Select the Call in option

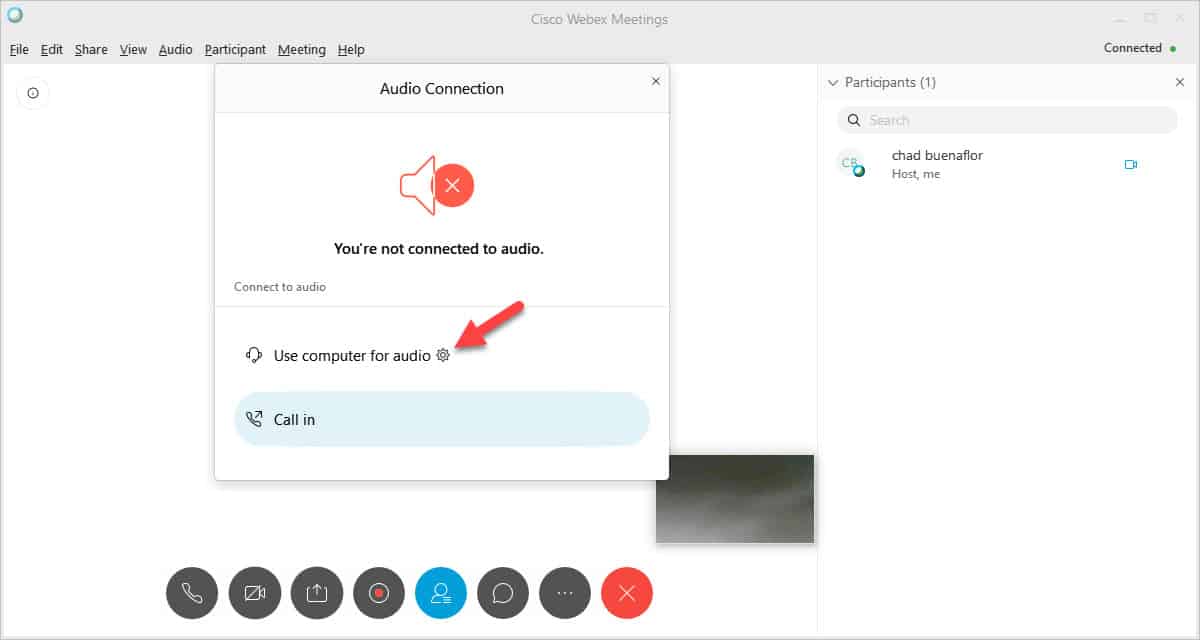point(442,419)
